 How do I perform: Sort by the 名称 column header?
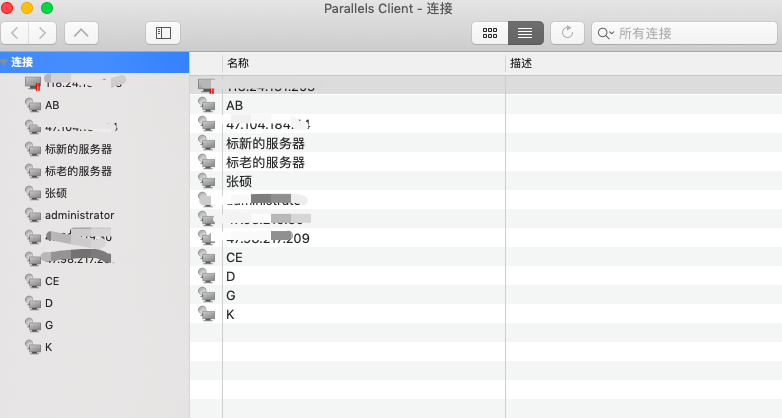pyautogui.click(x=364, y=63)
